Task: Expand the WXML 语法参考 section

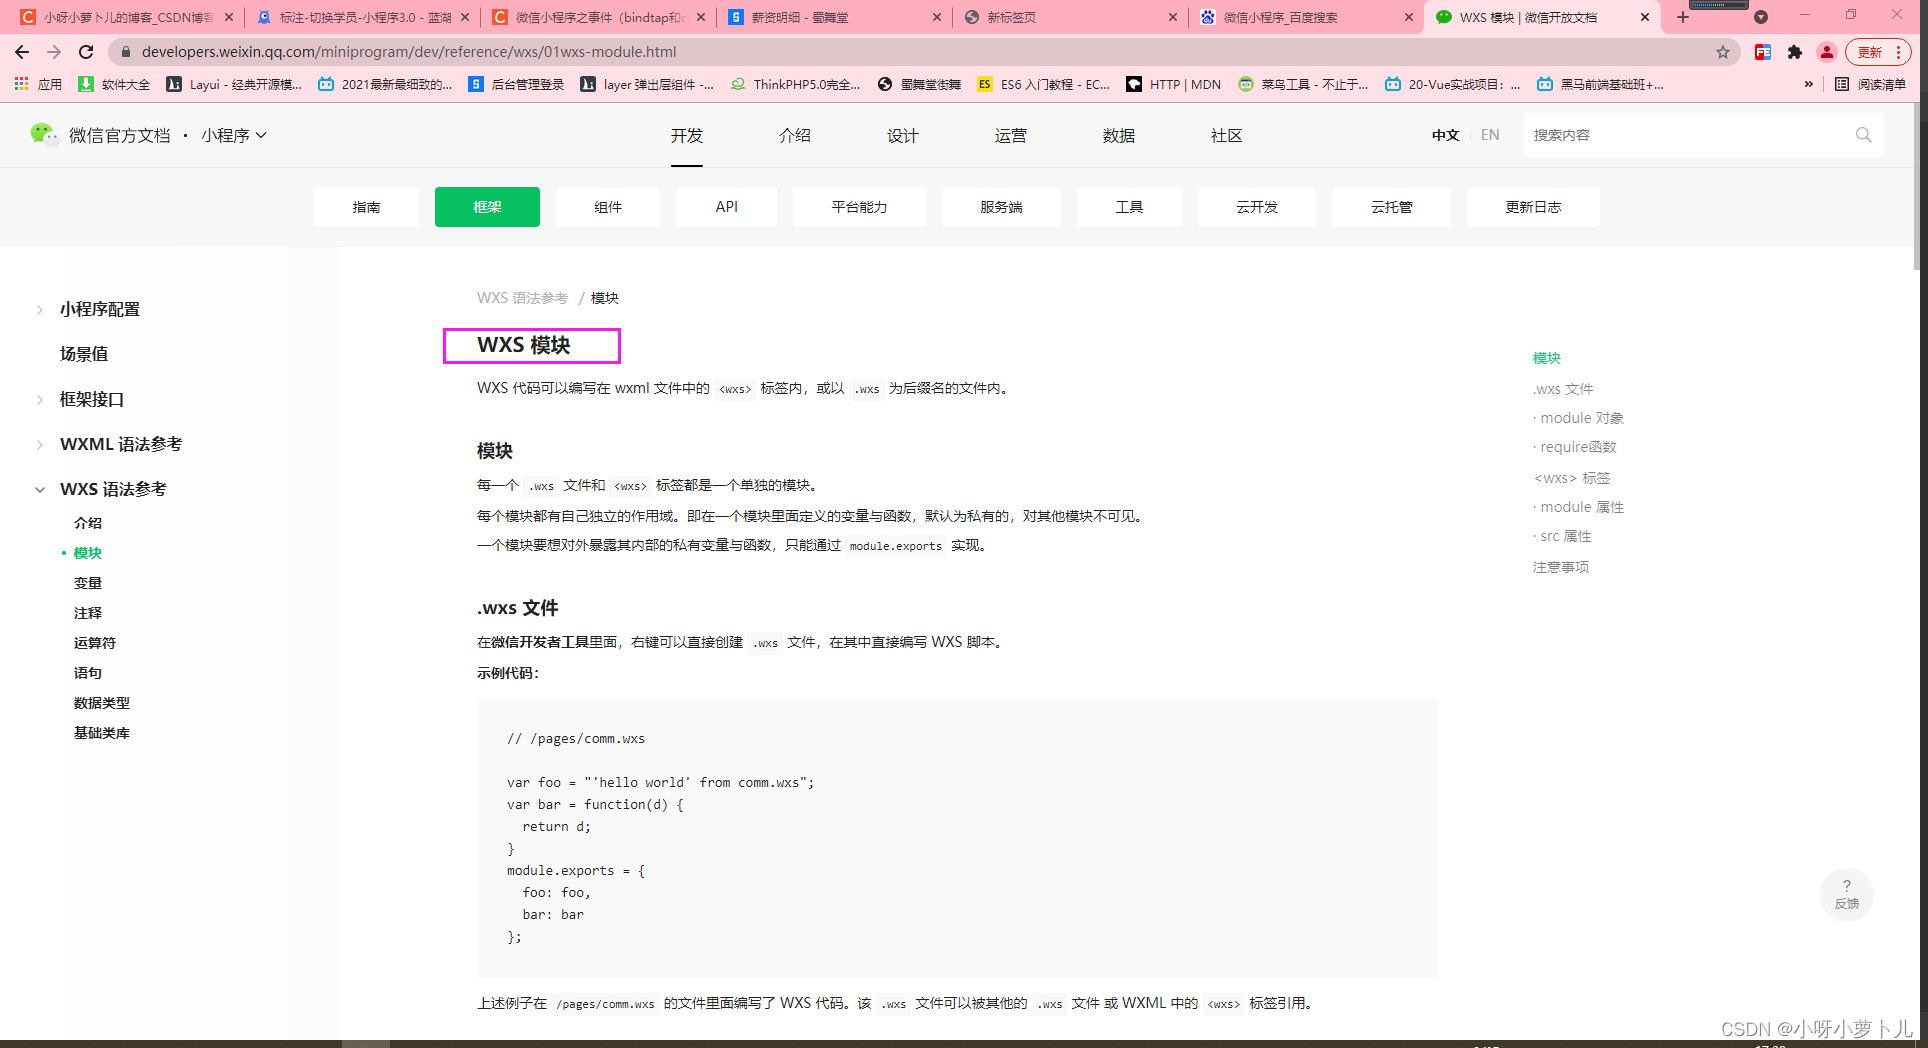Action: [40, 445]
